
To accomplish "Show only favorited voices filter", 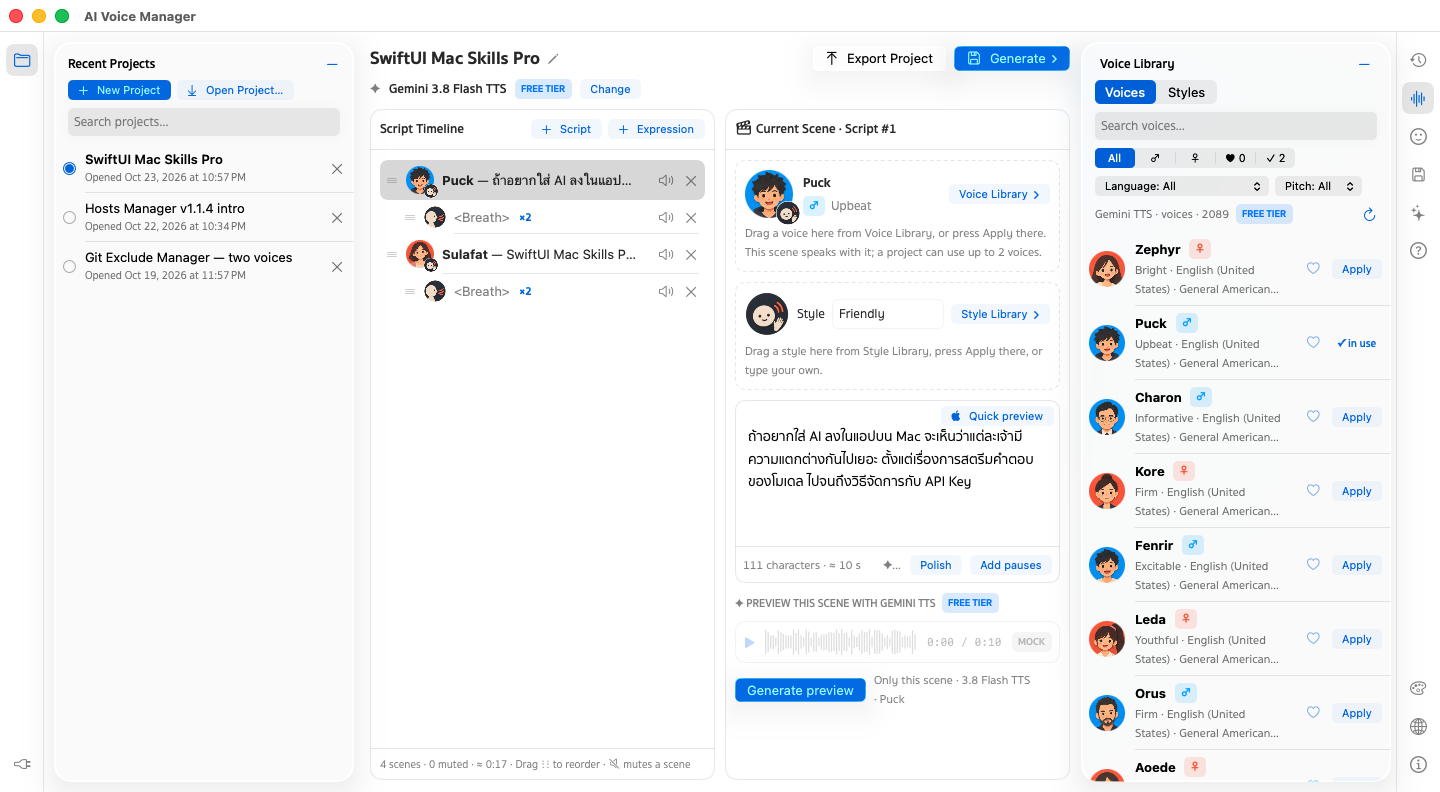I will tap(1235, 158).
